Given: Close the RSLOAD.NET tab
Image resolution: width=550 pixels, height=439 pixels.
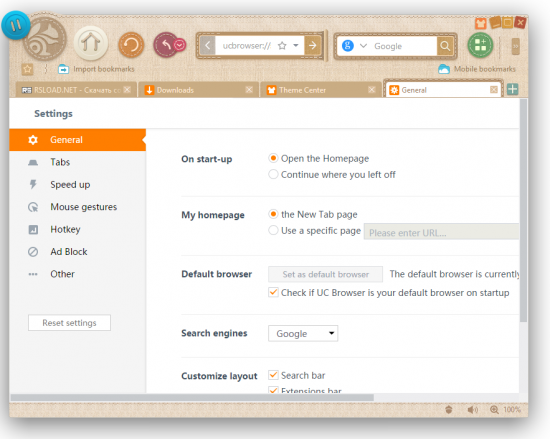Looking at the screenshot, I should tap(127, 90).
